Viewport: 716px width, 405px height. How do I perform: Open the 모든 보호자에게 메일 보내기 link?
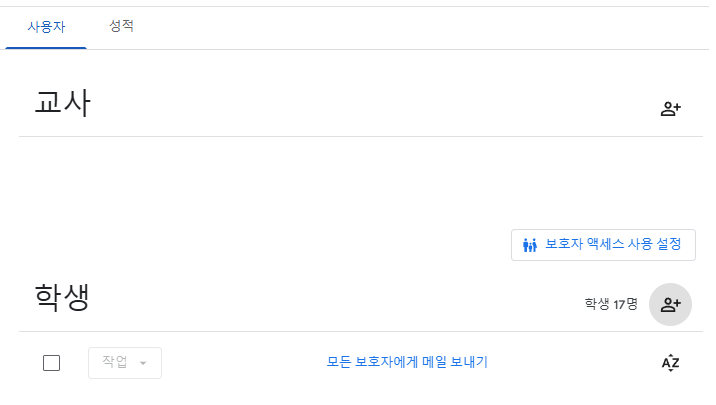(407, 362)
